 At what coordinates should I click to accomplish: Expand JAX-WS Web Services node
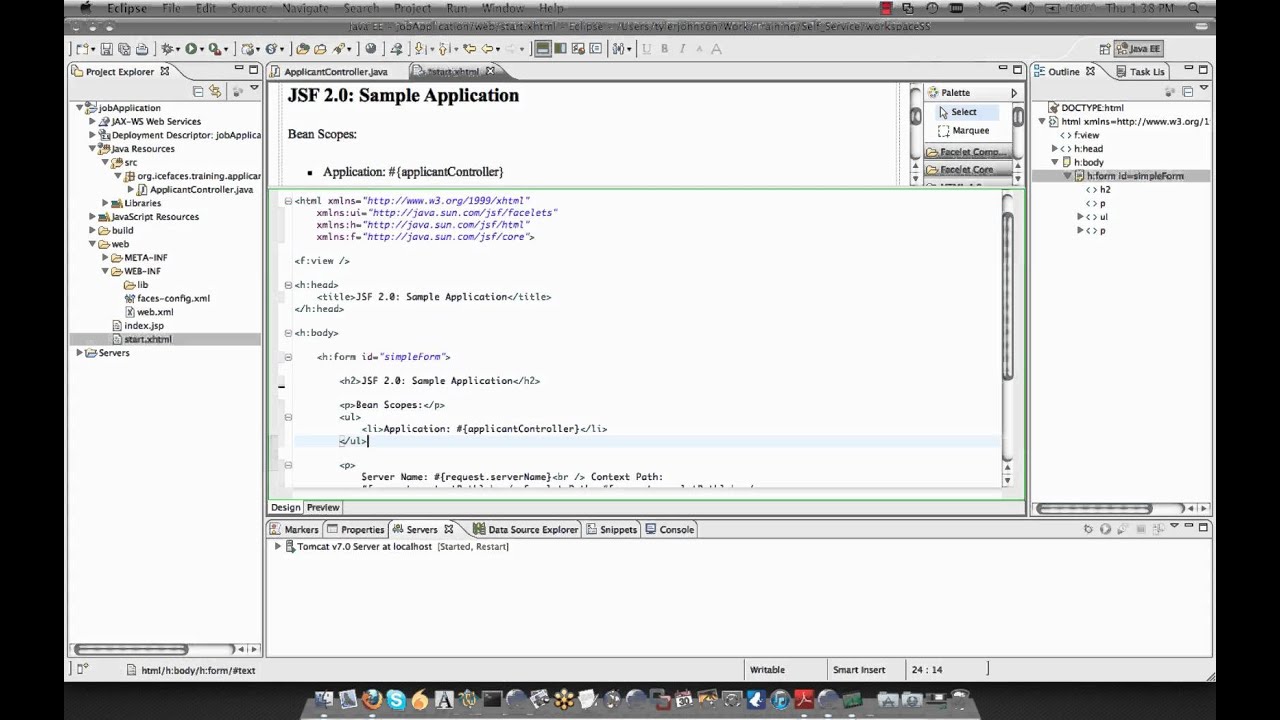coord(92,121)
